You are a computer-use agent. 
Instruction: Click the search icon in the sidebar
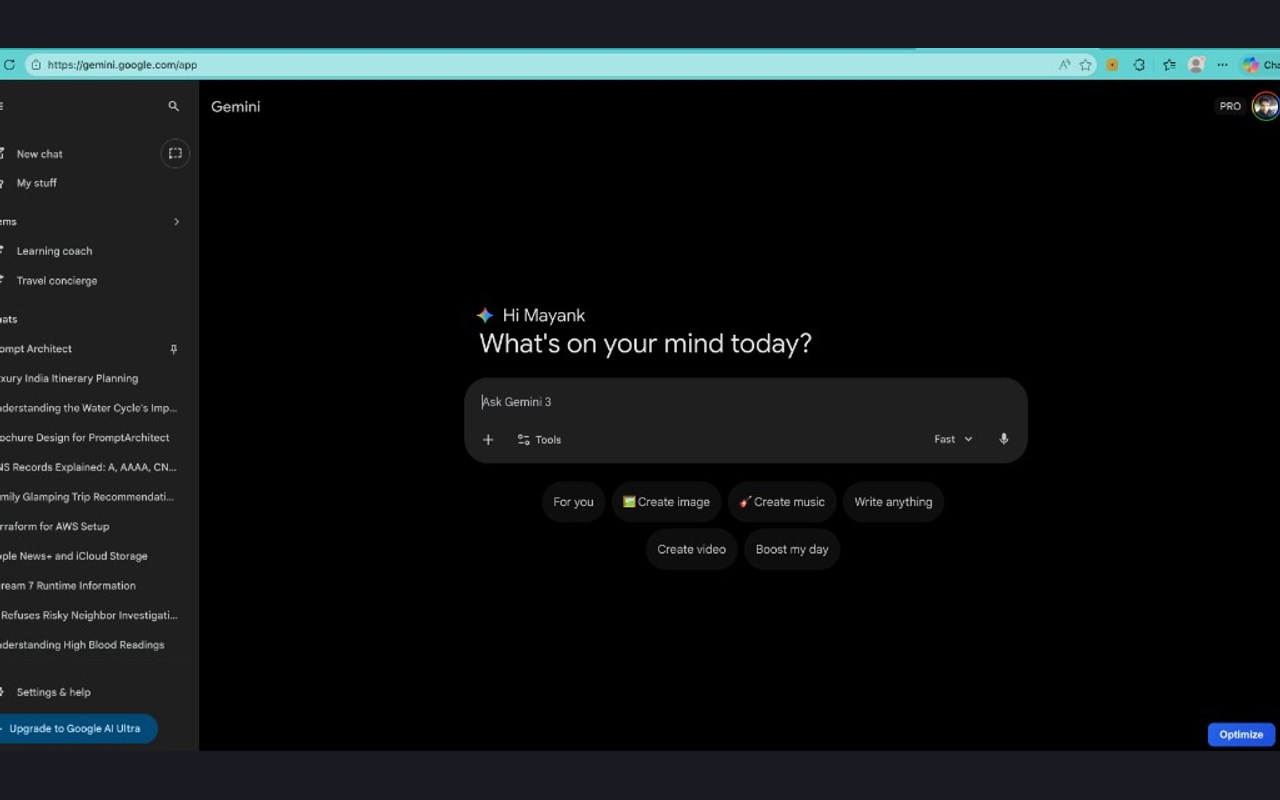pyautogui.click(x=174, y=106)
